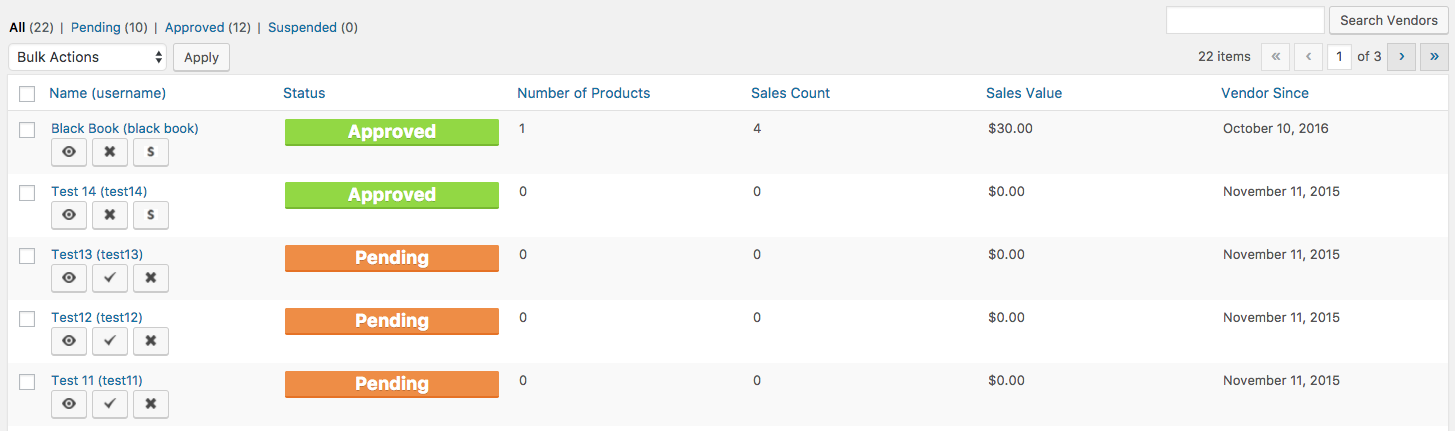Go to next page of vendors
This screenshot has height=431, width=1455.
click(x=1402, y=57)
